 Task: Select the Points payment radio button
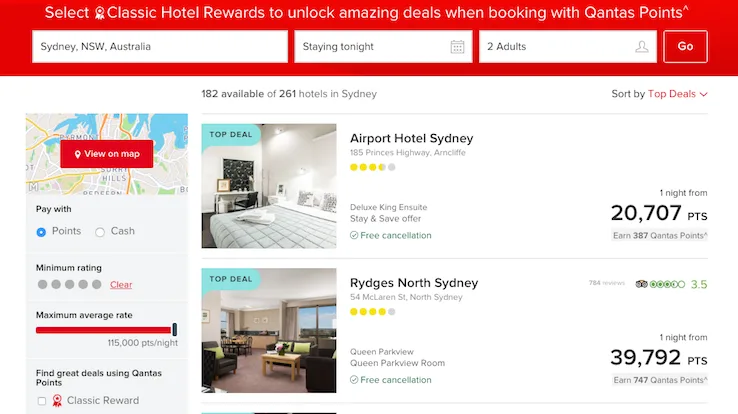pos(41,232)
